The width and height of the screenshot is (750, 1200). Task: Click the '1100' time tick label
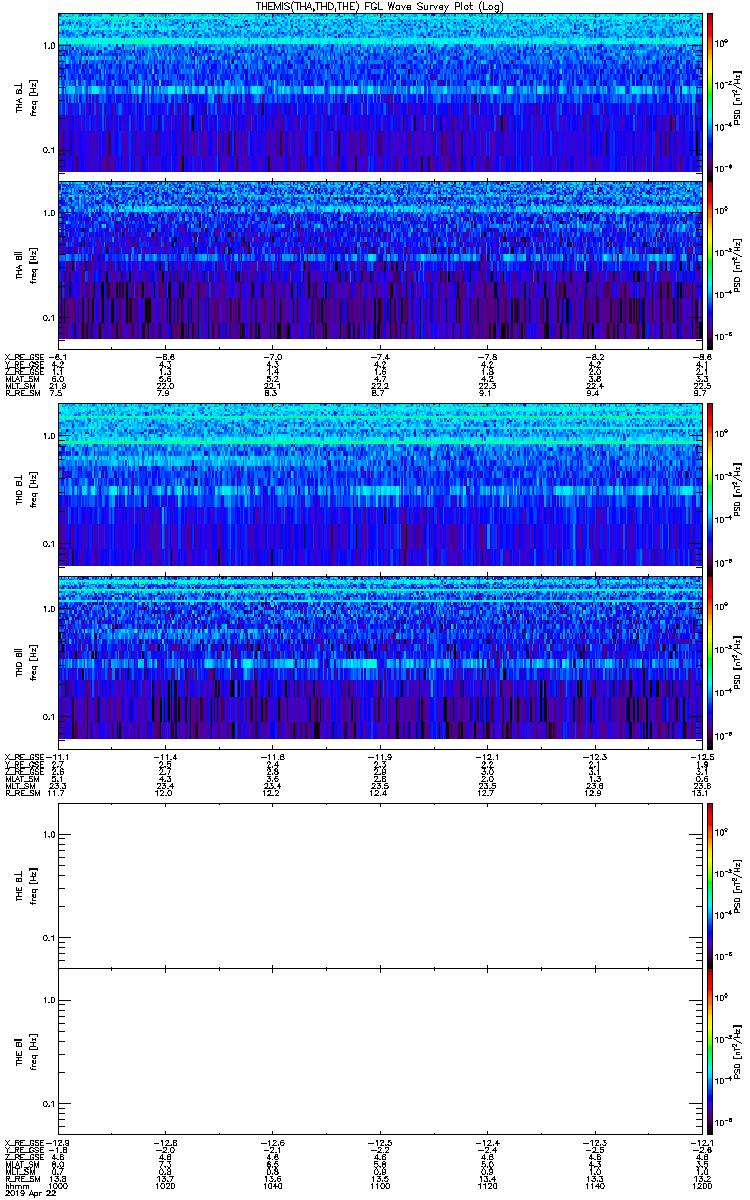pyautogui.click(x=379, y=1187)
